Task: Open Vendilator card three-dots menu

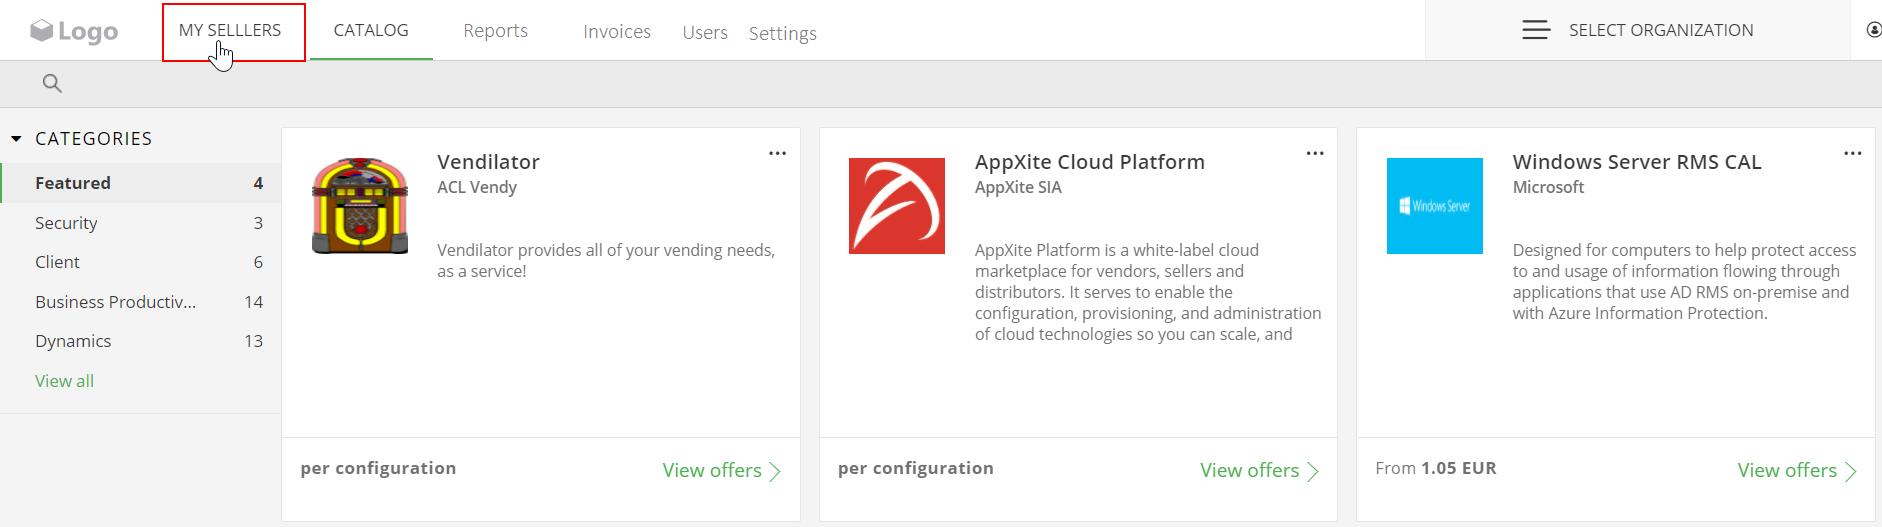Action: 777,153
